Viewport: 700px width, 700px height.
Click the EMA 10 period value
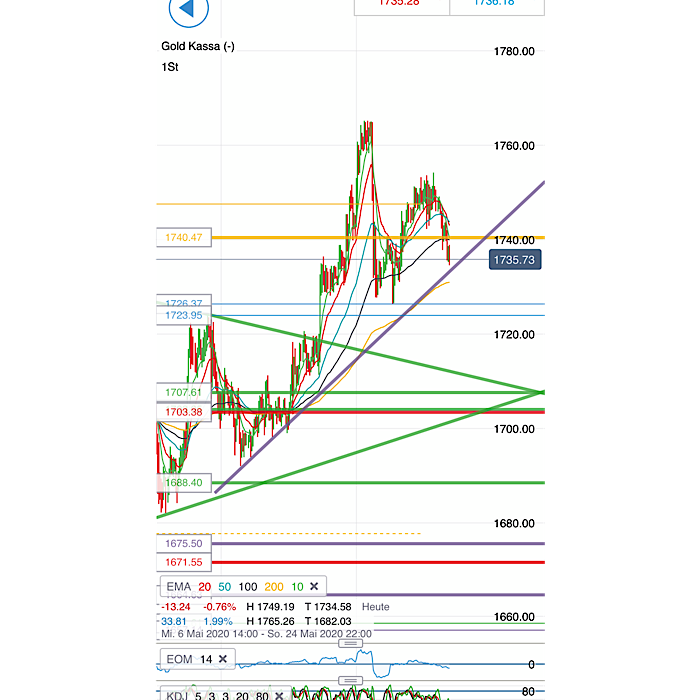297,587
